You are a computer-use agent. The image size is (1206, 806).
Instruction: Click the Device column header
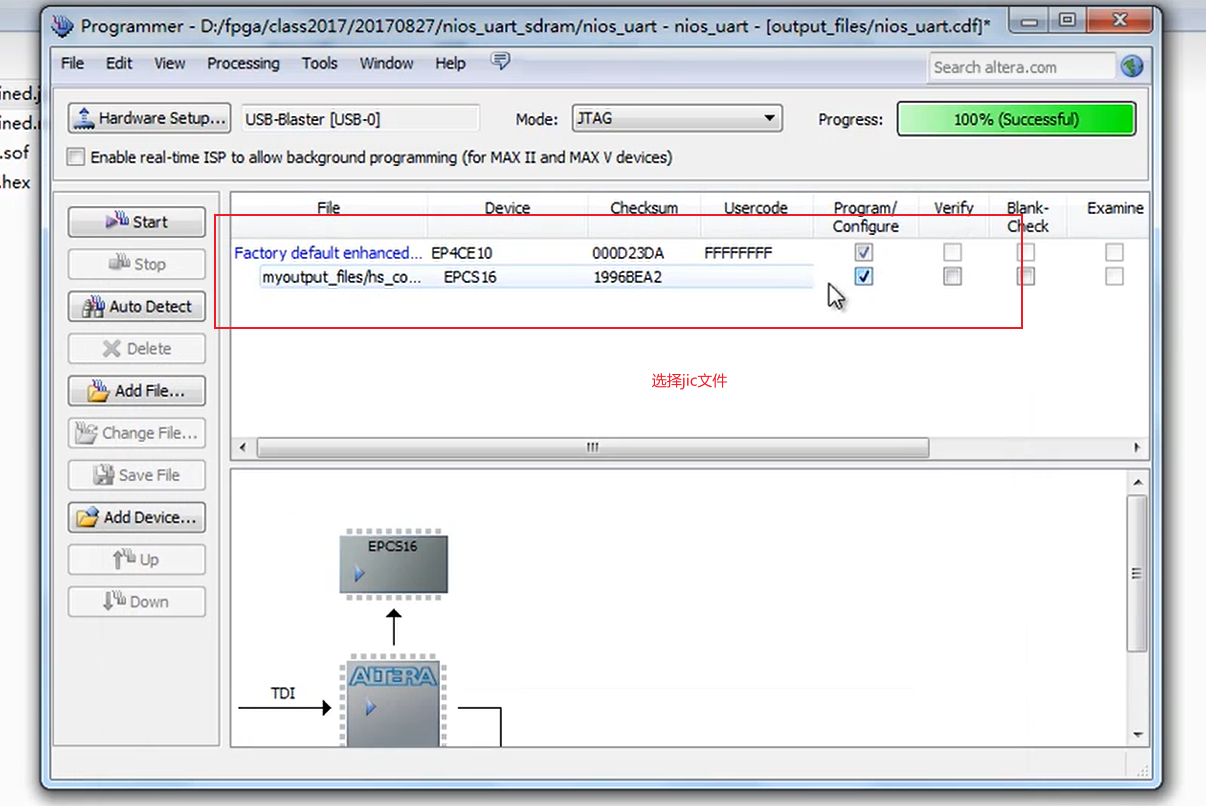(x=508, y=208)
